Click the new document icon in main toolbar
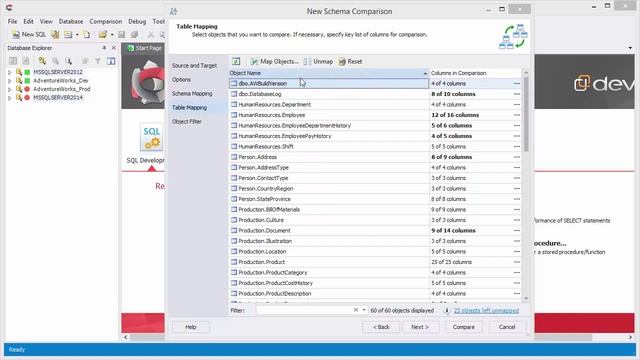640x360 pixels. [x=87, y=35]
